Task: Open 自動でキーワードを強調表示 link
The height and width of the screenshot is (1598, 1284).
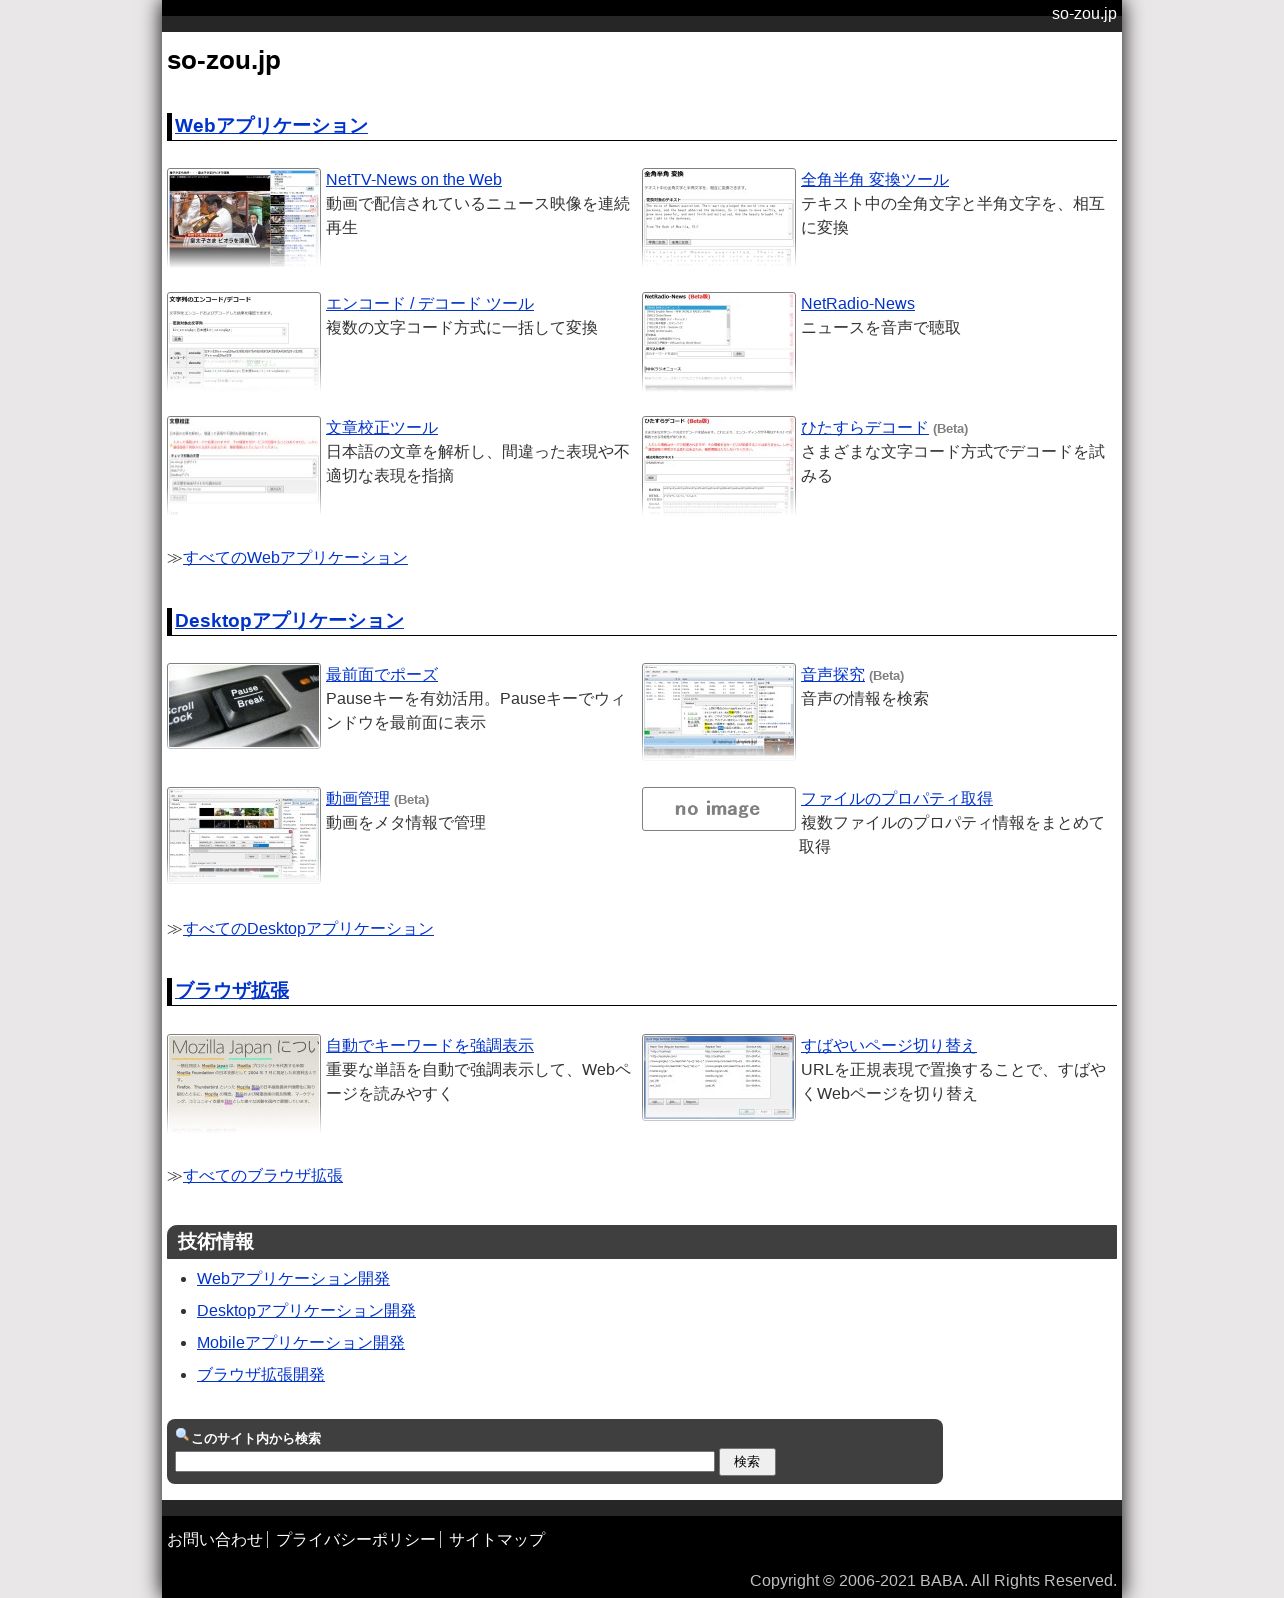Action: click(430, 1046)
